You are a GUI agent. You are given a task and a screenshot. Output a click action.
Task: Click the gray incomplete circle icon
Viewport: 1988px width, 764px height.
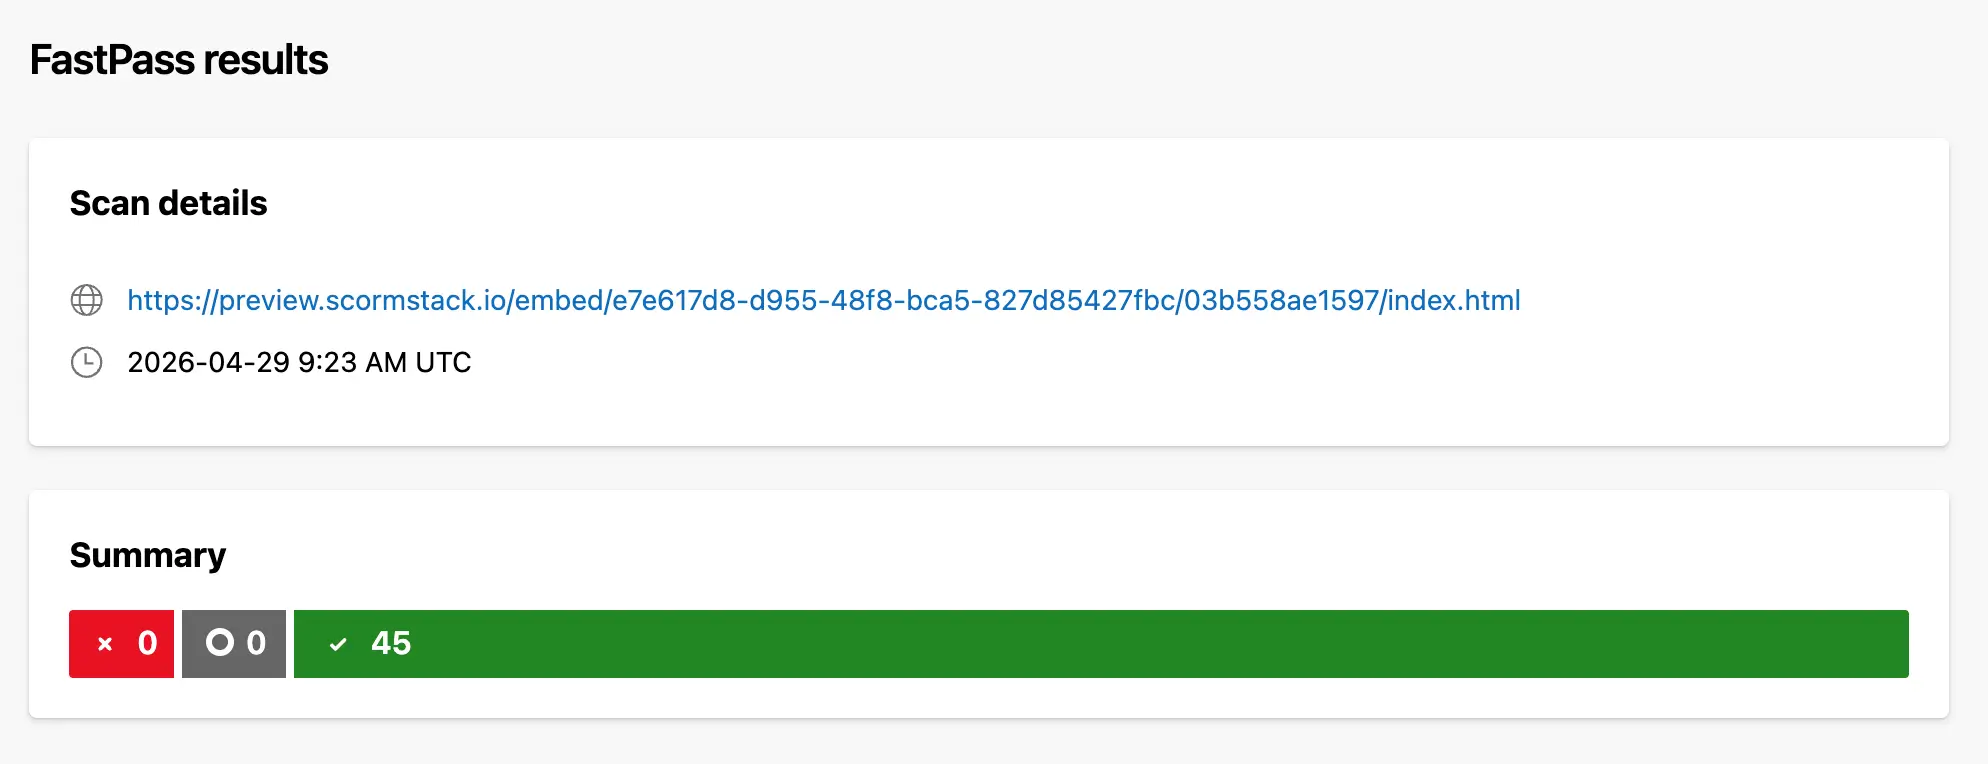click(221, 643)
